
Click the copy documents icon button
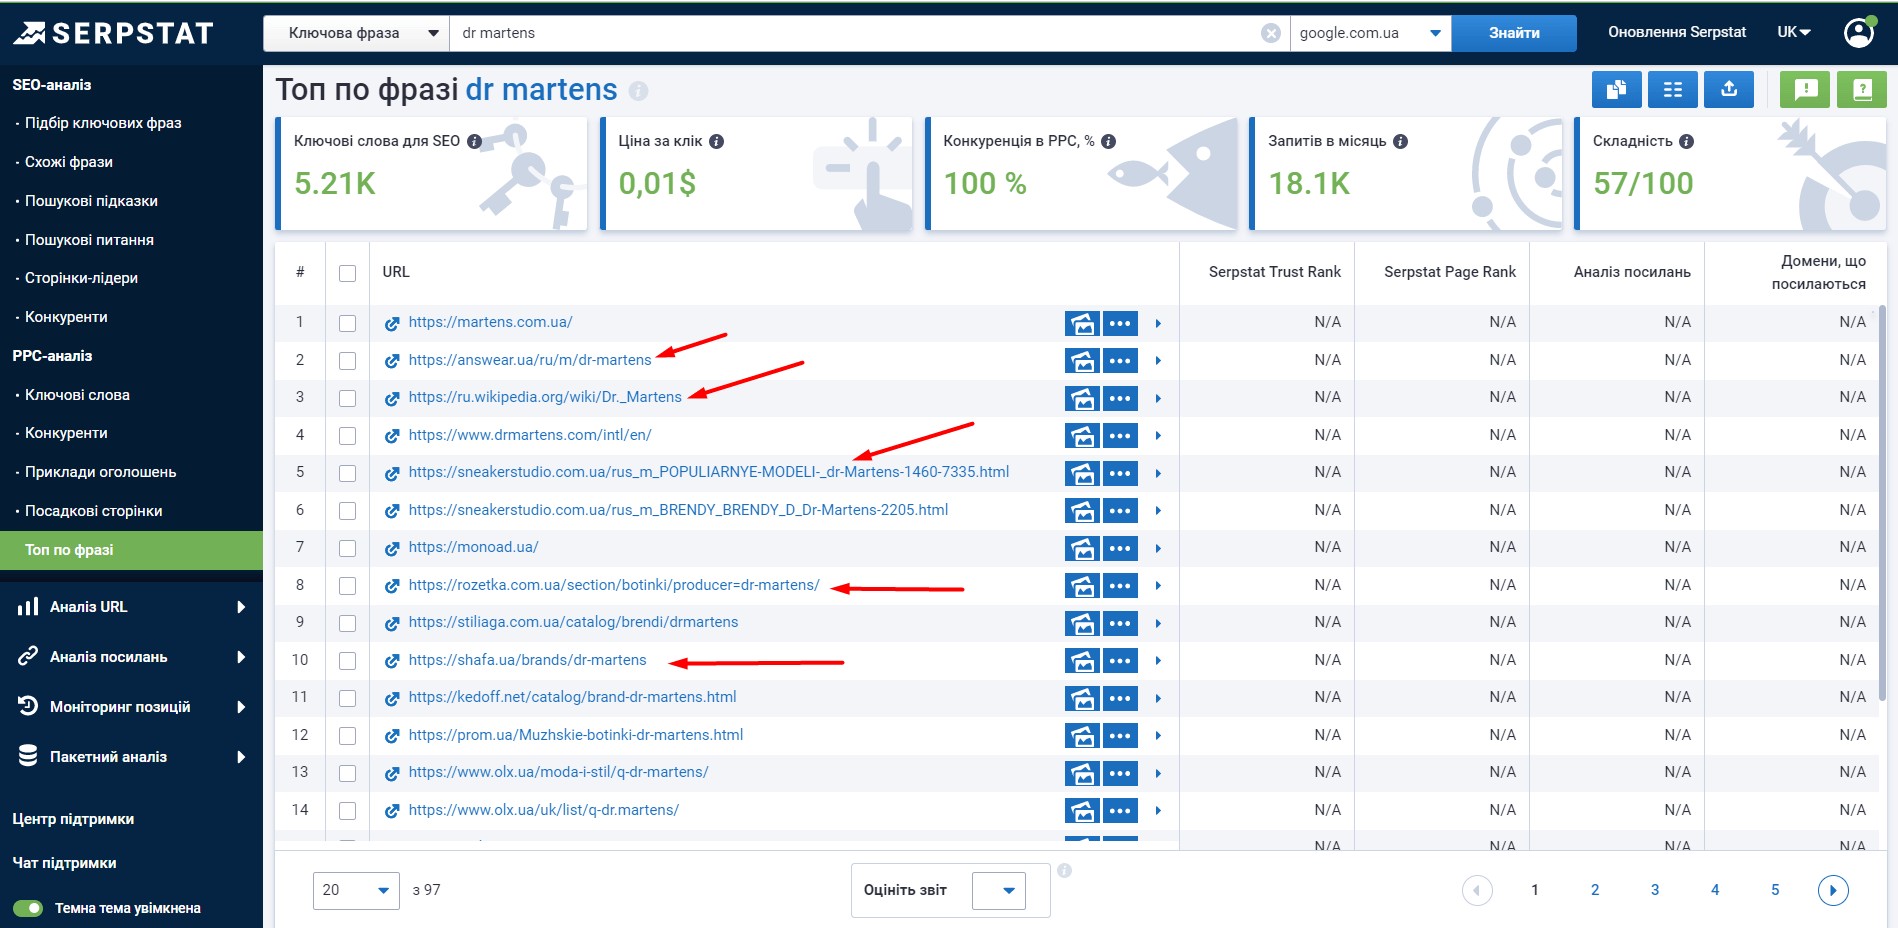[1616, 90]
